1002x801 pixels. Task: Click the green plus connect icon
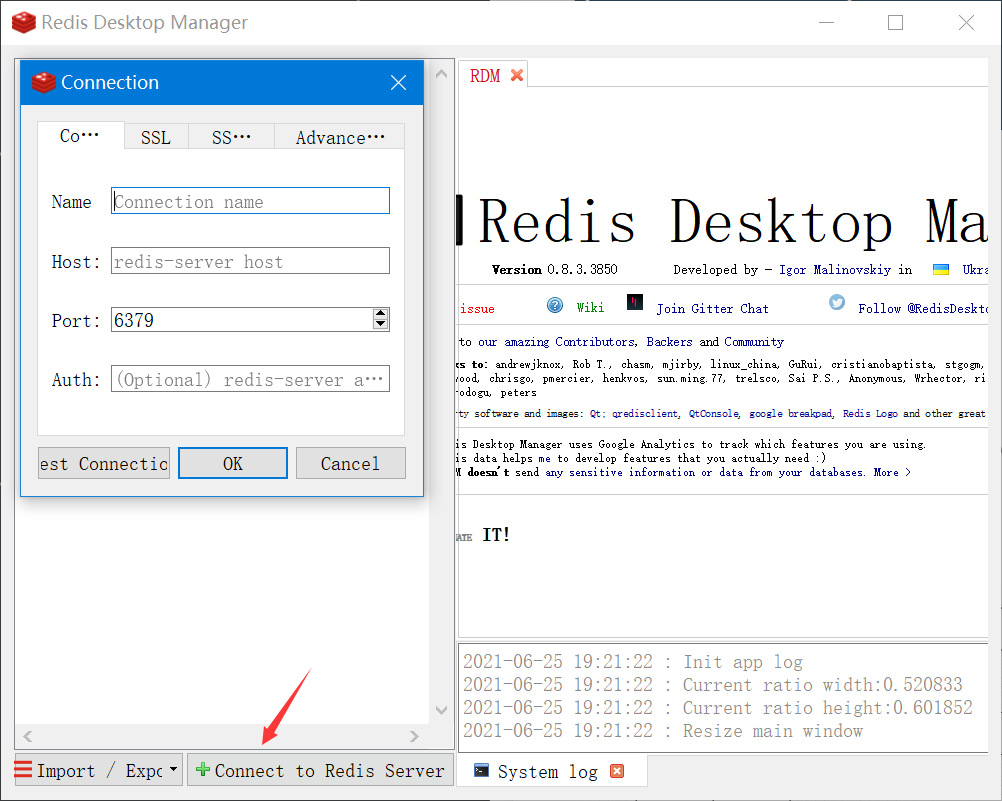click(203, 769)
